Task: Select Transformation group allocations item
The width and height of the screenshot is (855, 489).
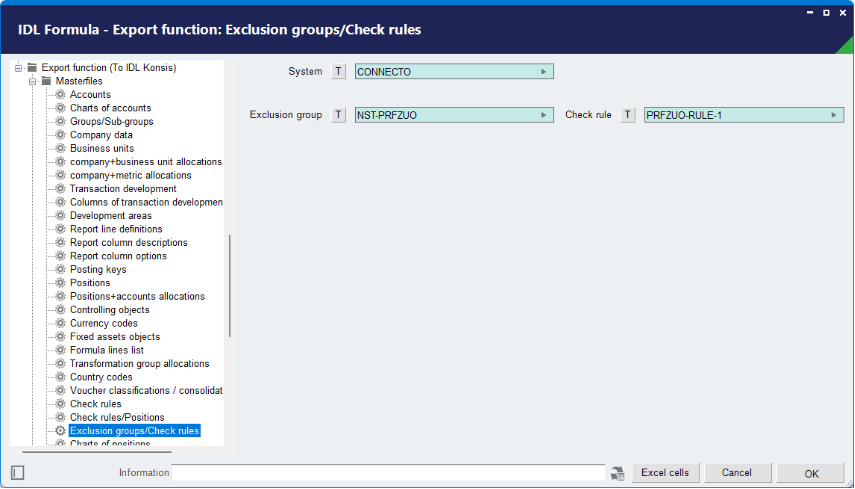Action: click(x=140, y=364)
